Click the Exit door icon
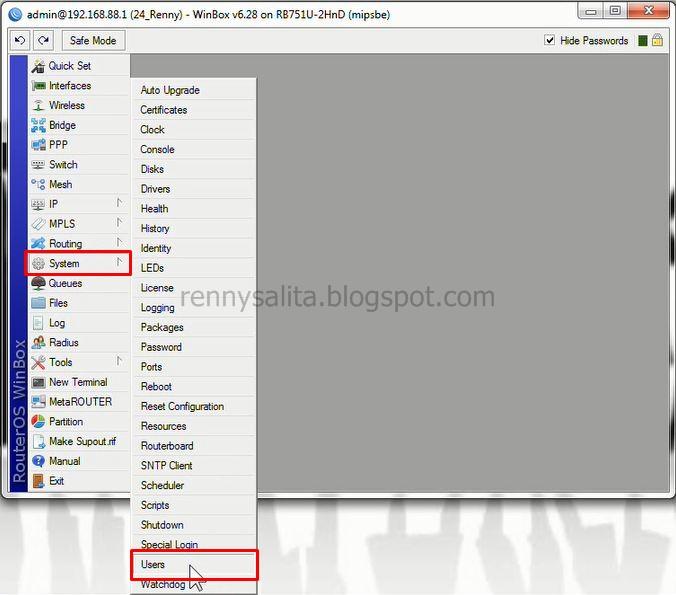 (38, 481)
